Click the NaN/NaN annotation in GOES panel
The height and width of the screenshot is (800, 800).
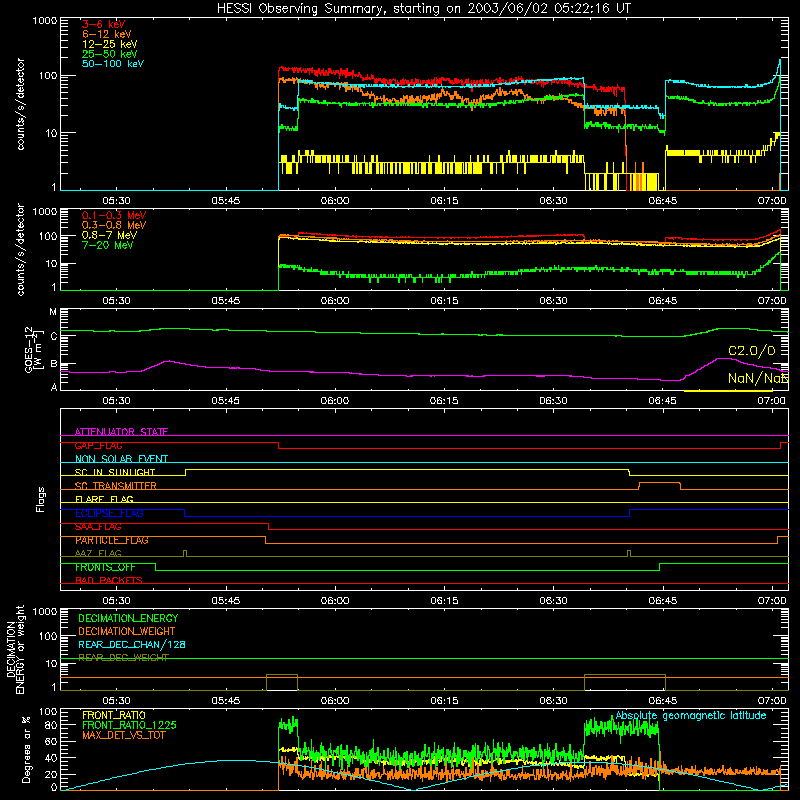pos(758,378)
